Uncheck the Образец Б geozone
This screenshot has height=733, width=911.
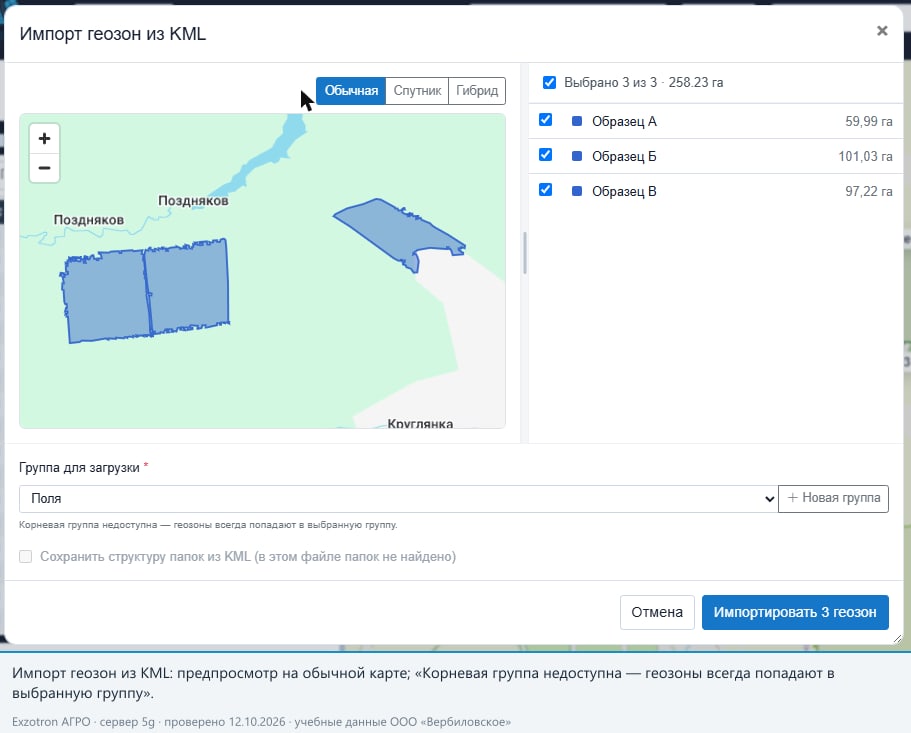pos(546,154)
